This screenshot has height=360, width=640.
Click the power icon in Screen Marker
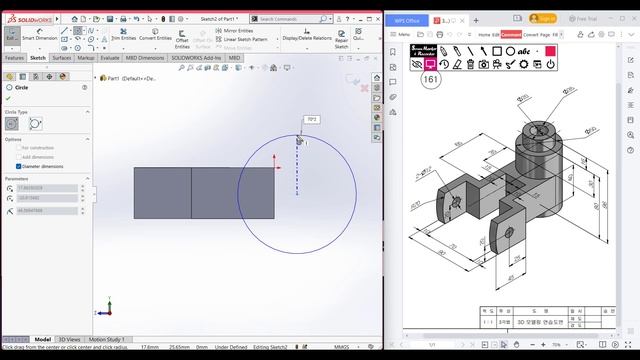tap(551, 64)
